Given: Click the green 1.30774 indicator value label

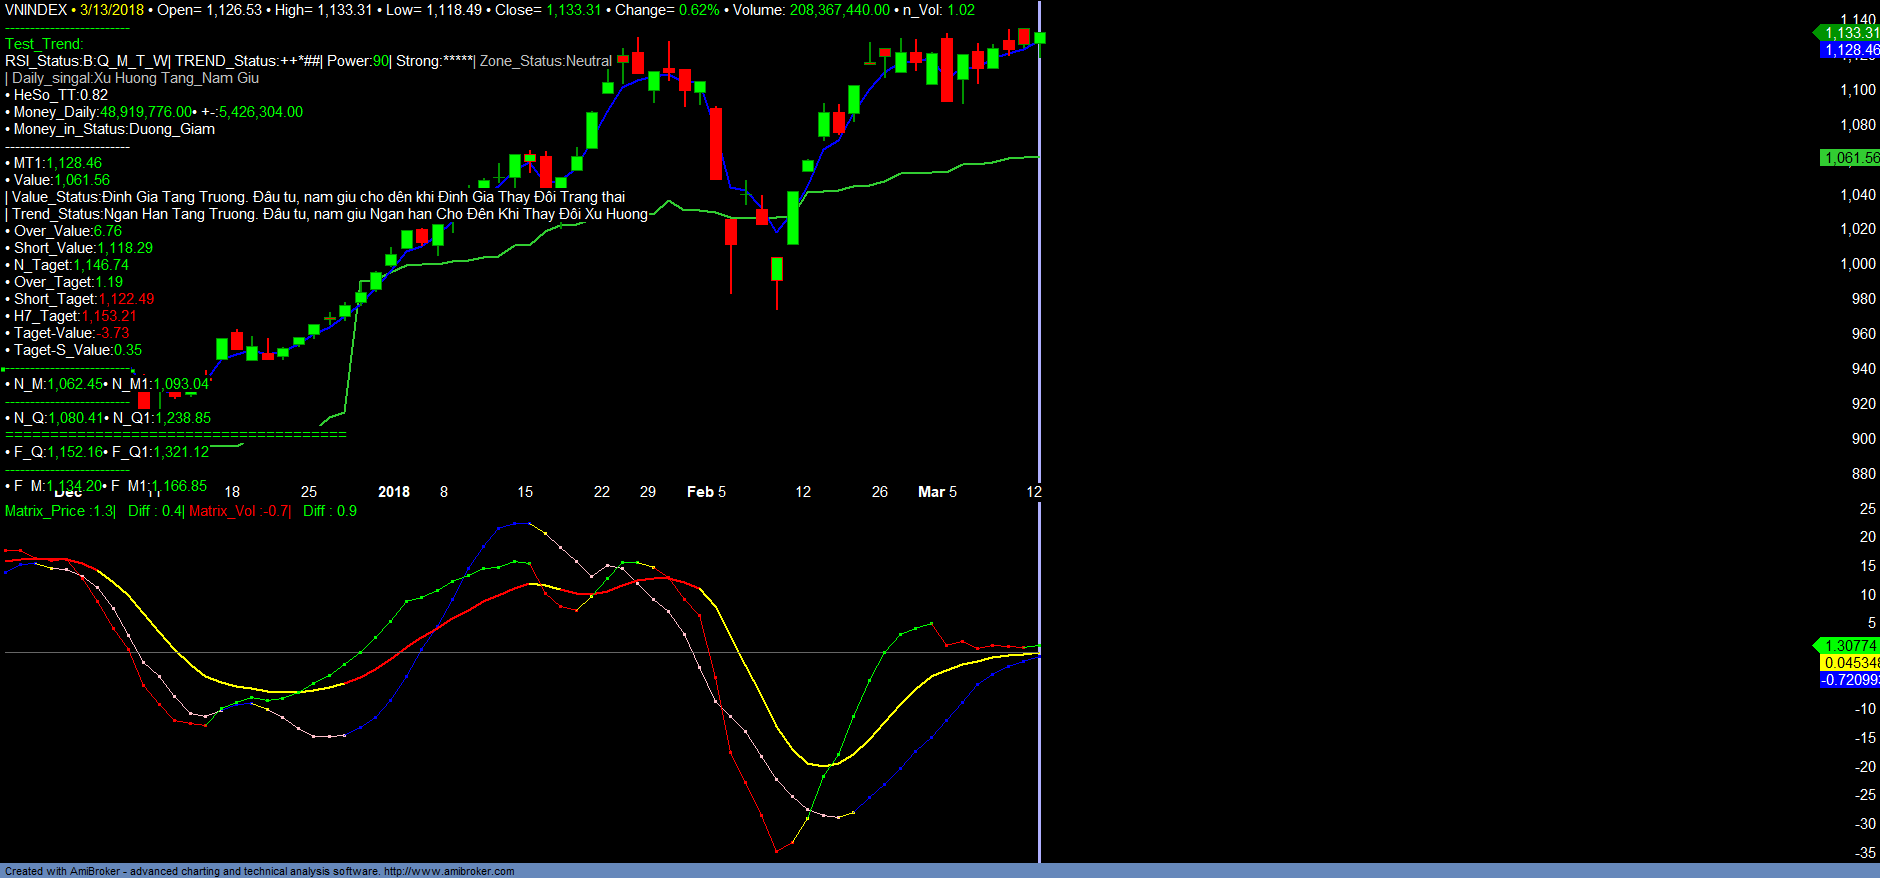Looking at the screenshot, I should (x=1850, y=646).
